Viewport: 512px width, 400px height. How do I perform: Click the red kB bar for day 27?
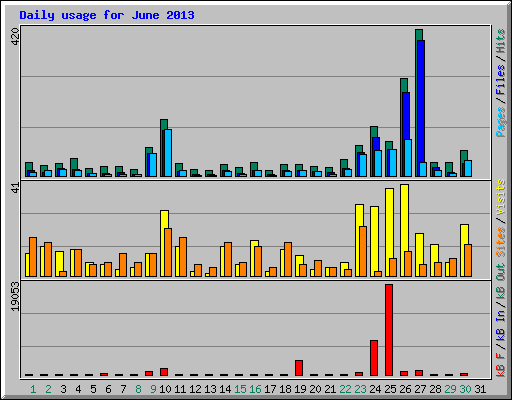tap(419, 373)
